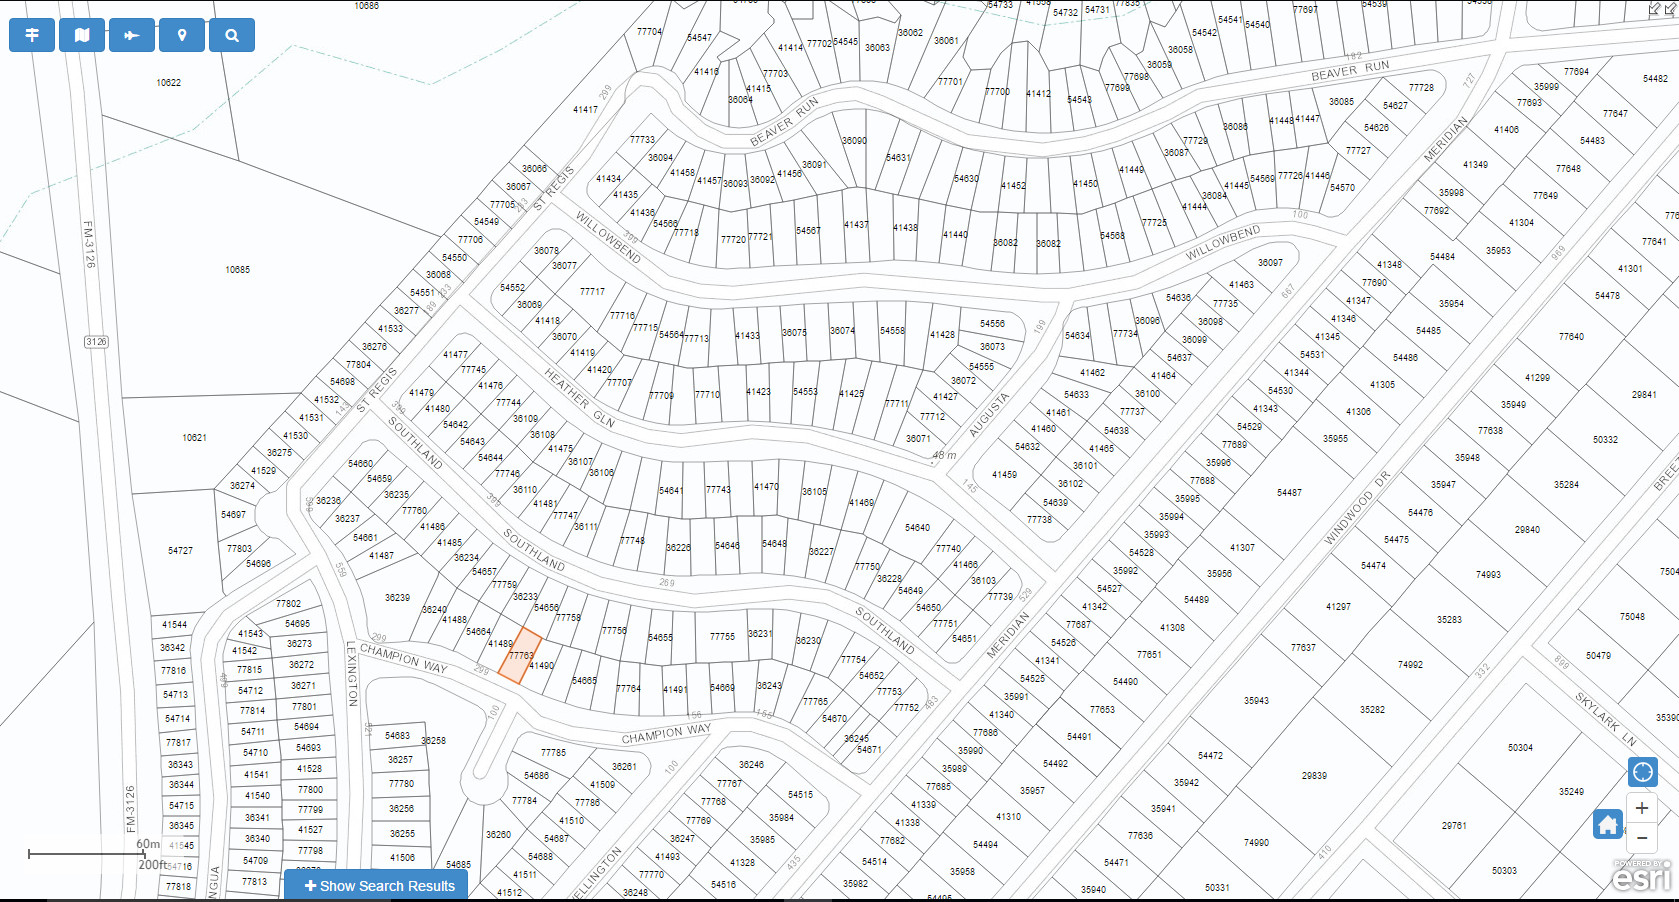The height and width of the screenshot is (902, 1679).
Task: Select parcel 77640
Action: coord(1571,337)
